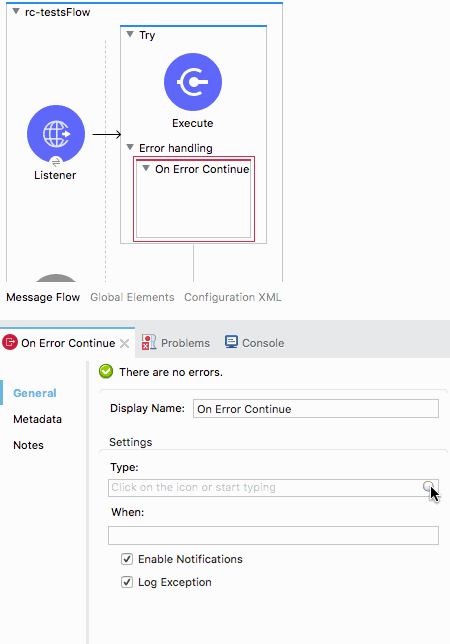Viewport: 450px width, 644px height.
Task: Toggle Log Exception checkbox
Action: pos(127,582)
